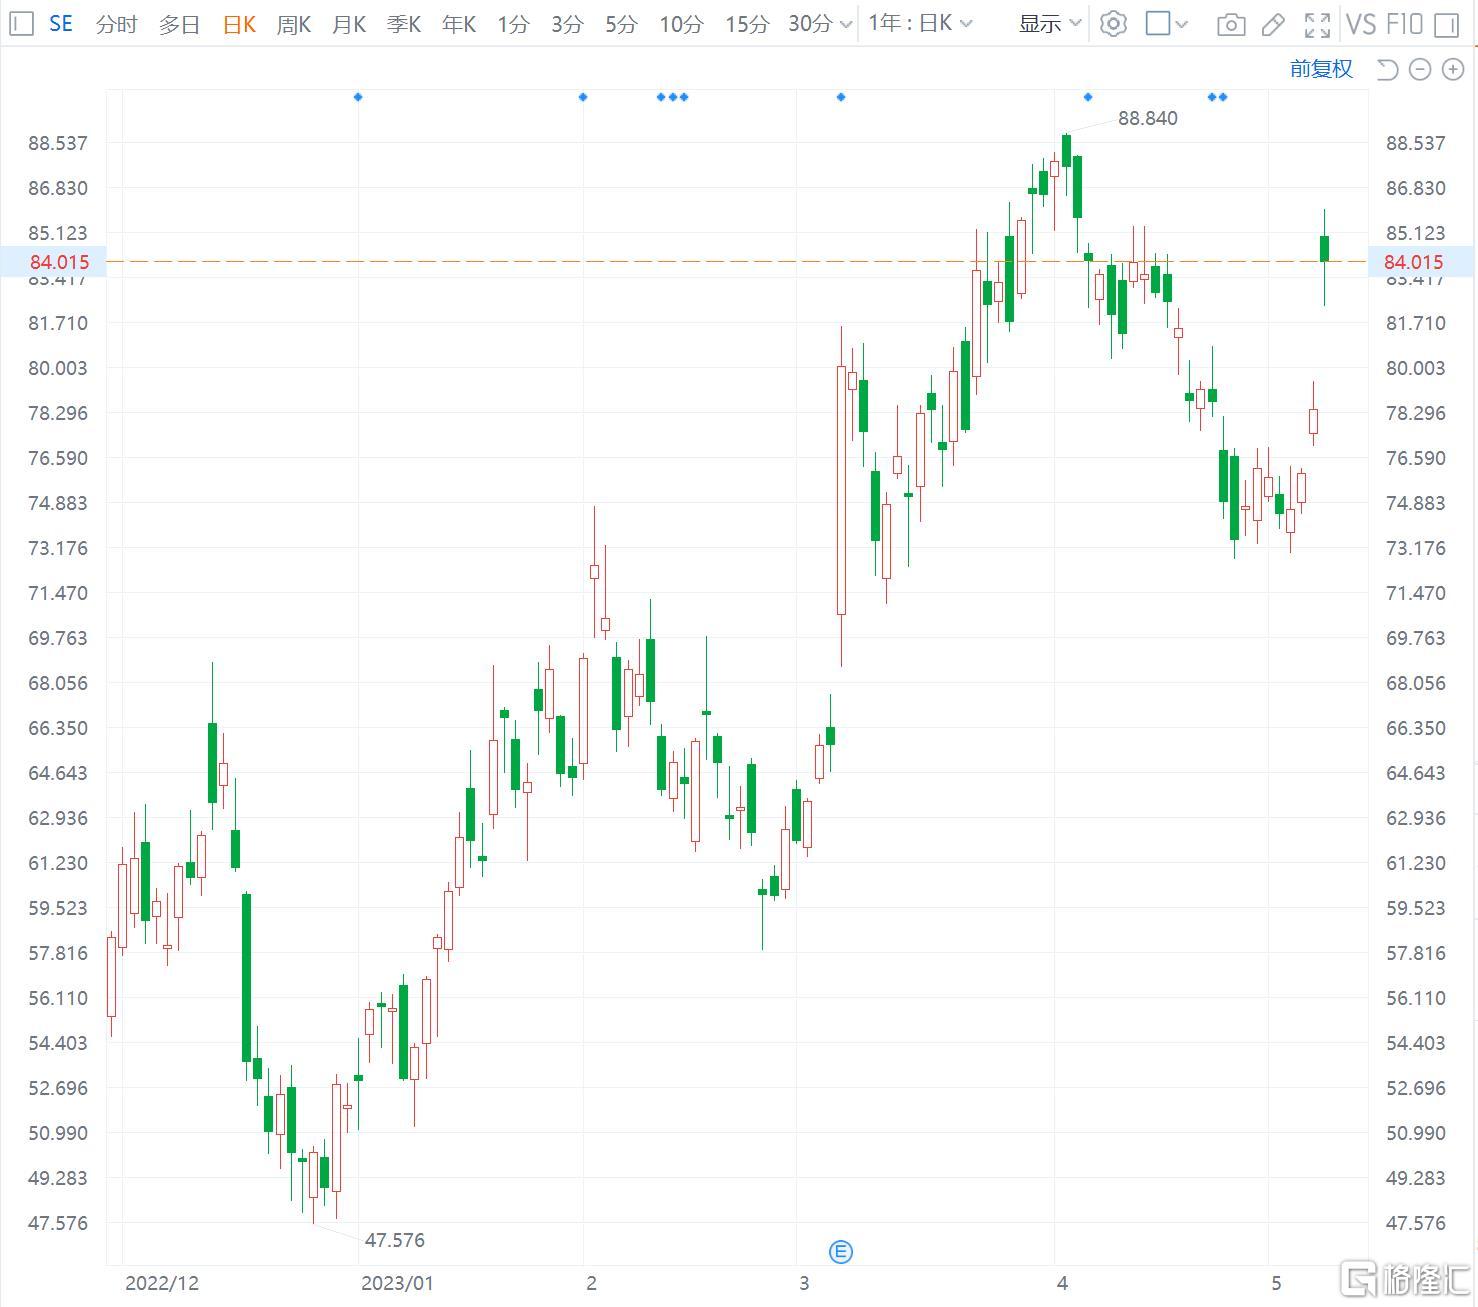Switch to the 3分 interval
The height and width of the screenshot is (1307, 1478).
point(567,24)
